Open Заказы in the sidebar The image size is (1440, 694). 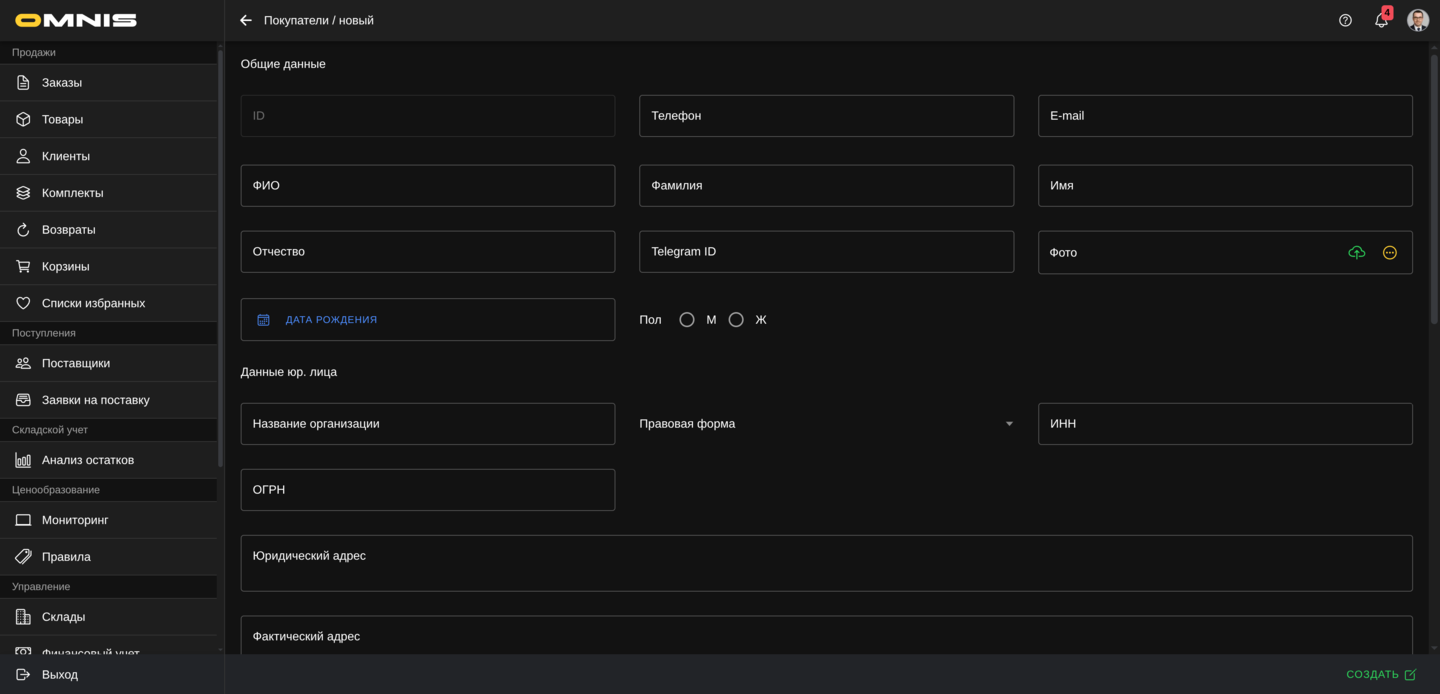click(62, 83)
